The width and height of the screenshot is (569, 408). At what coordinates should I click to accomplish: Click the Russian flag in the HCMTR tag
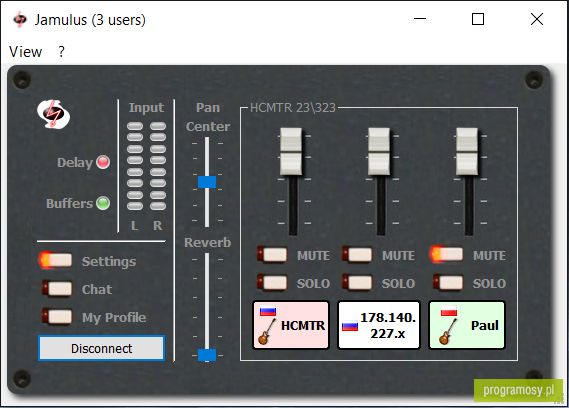[268, 311]
